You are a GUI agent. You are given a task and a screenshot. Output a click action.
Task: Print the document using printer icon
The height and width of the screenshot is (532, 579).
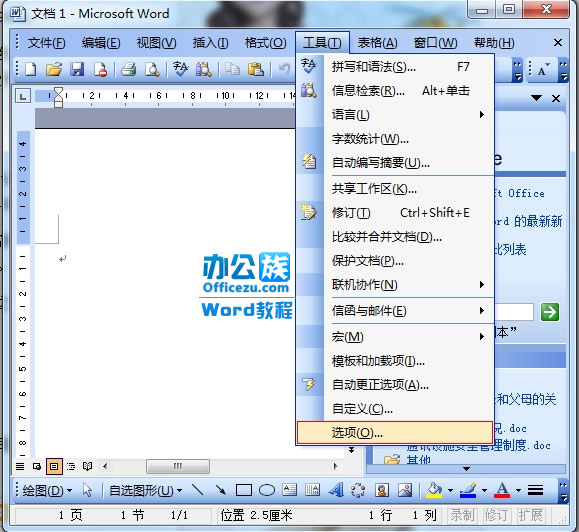(129, 69)
